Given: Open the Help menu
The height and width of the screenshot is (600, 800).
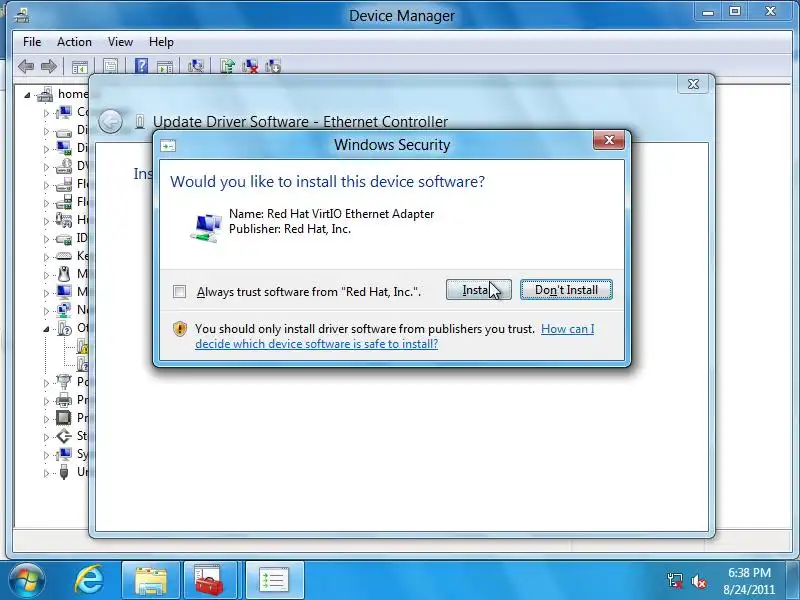Looking at the screenshot, I should pos(161,42).
